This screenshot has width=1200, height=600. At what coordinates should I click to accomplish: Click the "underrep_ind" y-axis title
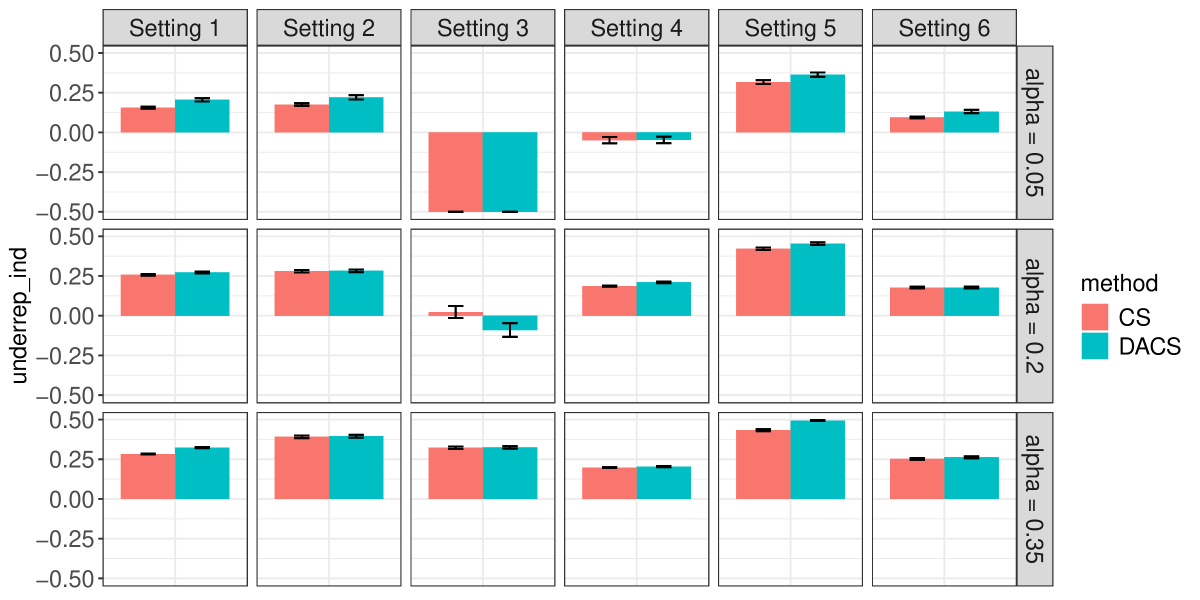(x=20, y=316)
